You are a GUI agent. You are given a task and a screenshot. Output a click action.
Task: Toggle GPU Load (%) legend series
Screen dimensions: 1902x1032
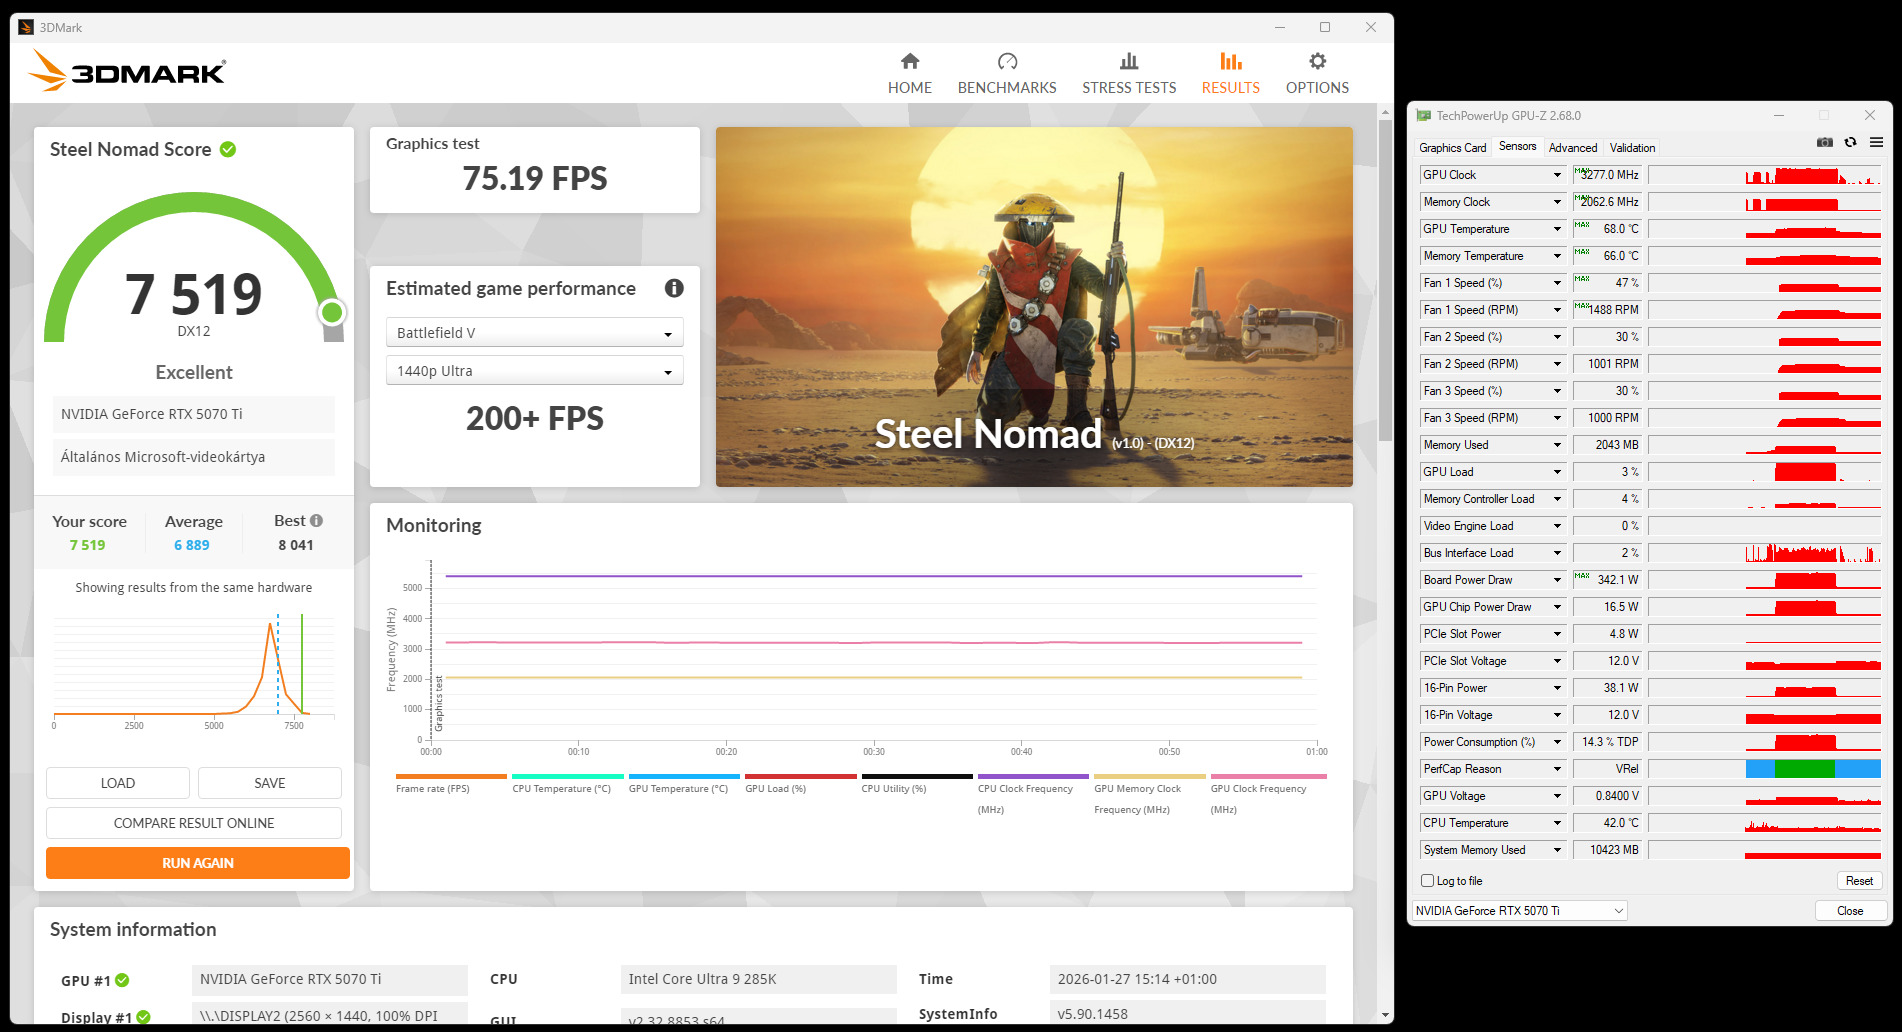click(x=800, y=784)
